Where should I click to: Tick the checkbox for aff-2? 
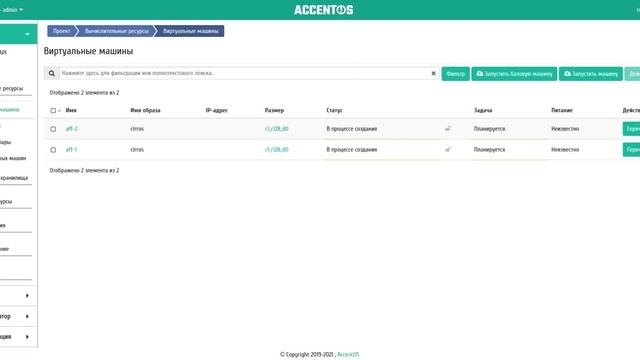[x=53, y=129]
